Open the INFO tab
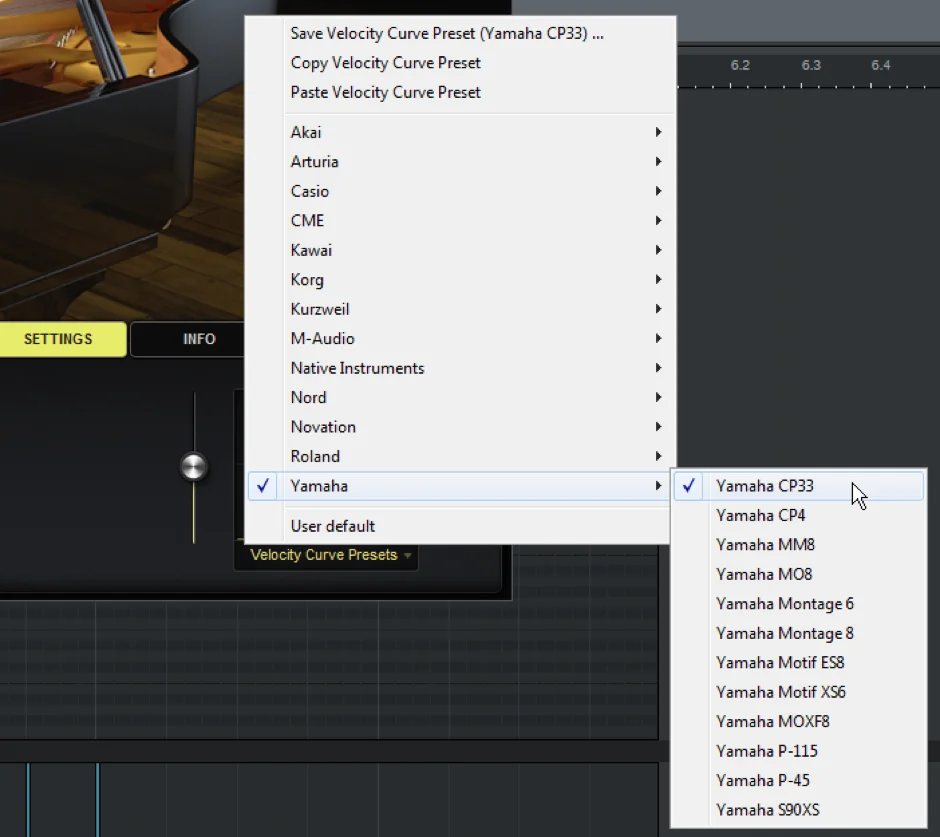940x837 pixels. (x=188, y=339)
